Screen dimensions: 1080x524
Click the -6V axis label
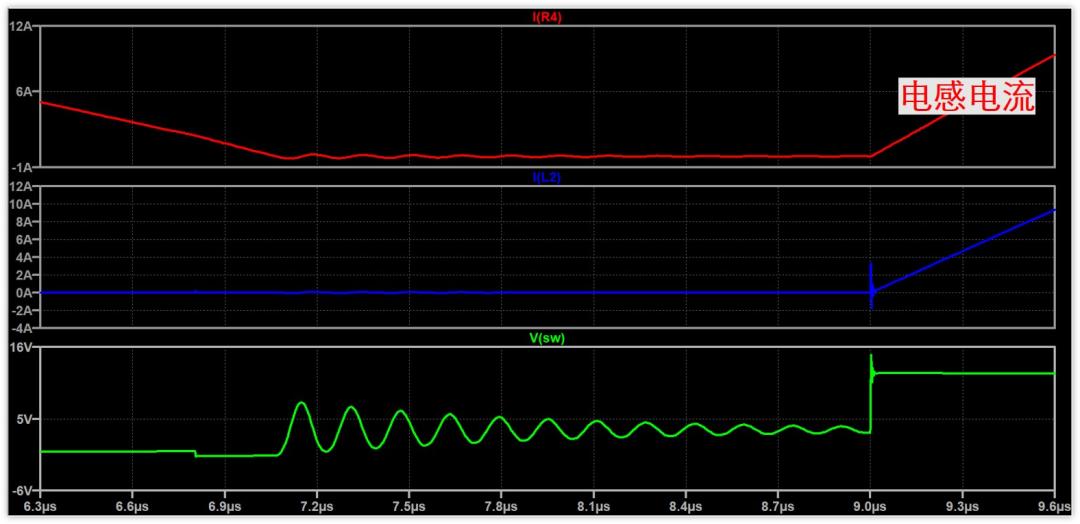[23, 490]
